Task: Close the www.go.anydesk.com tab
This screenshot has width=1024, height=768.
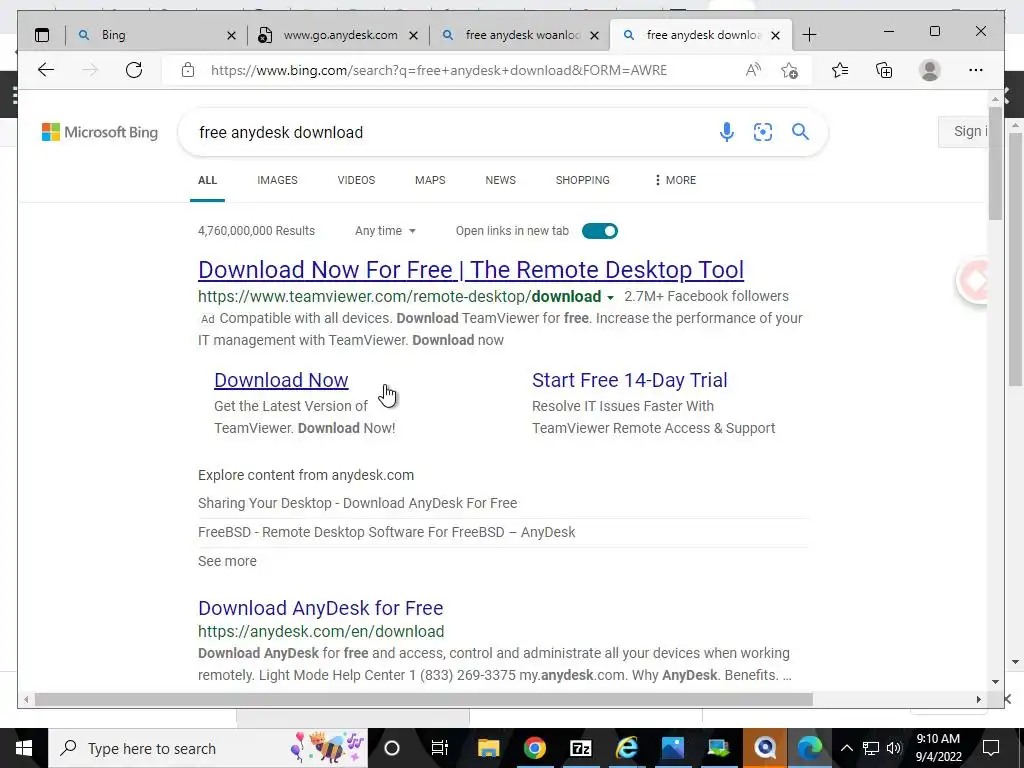Action: click(413, 35)
